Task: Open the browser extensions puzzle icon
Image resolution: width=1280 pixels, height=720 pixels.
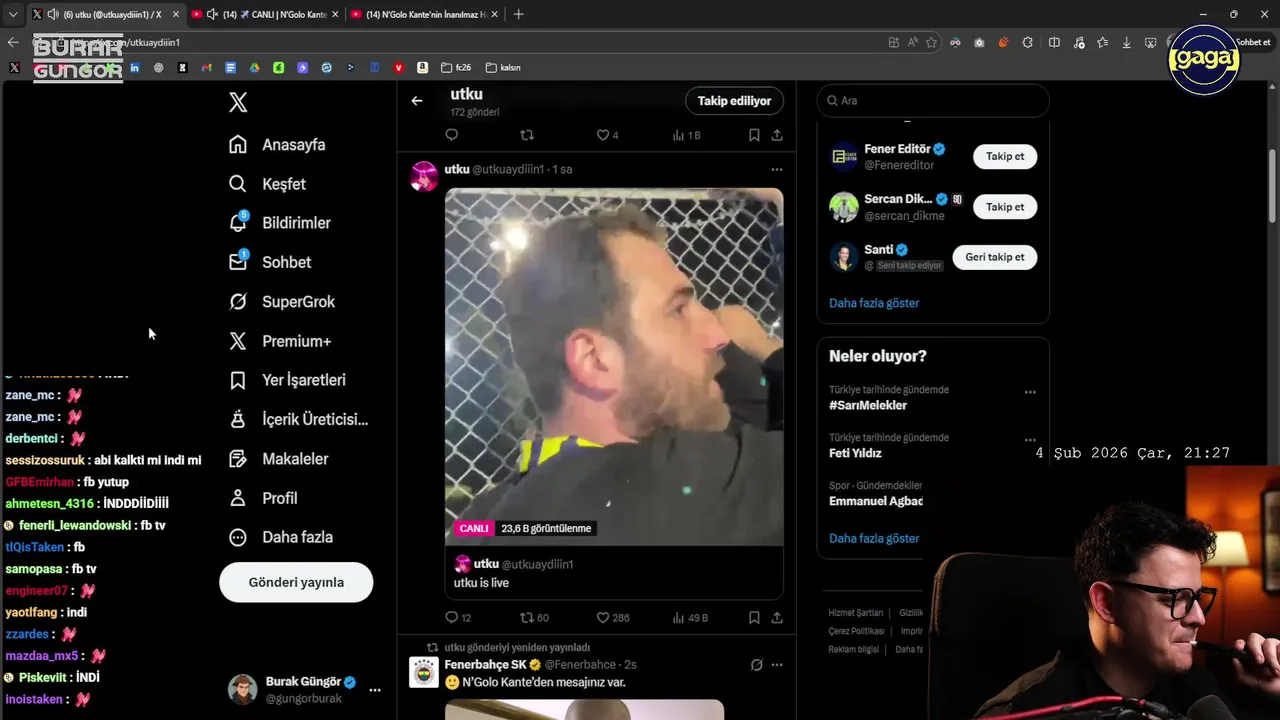Action: pyautogui.click(x=1027, y=42)
